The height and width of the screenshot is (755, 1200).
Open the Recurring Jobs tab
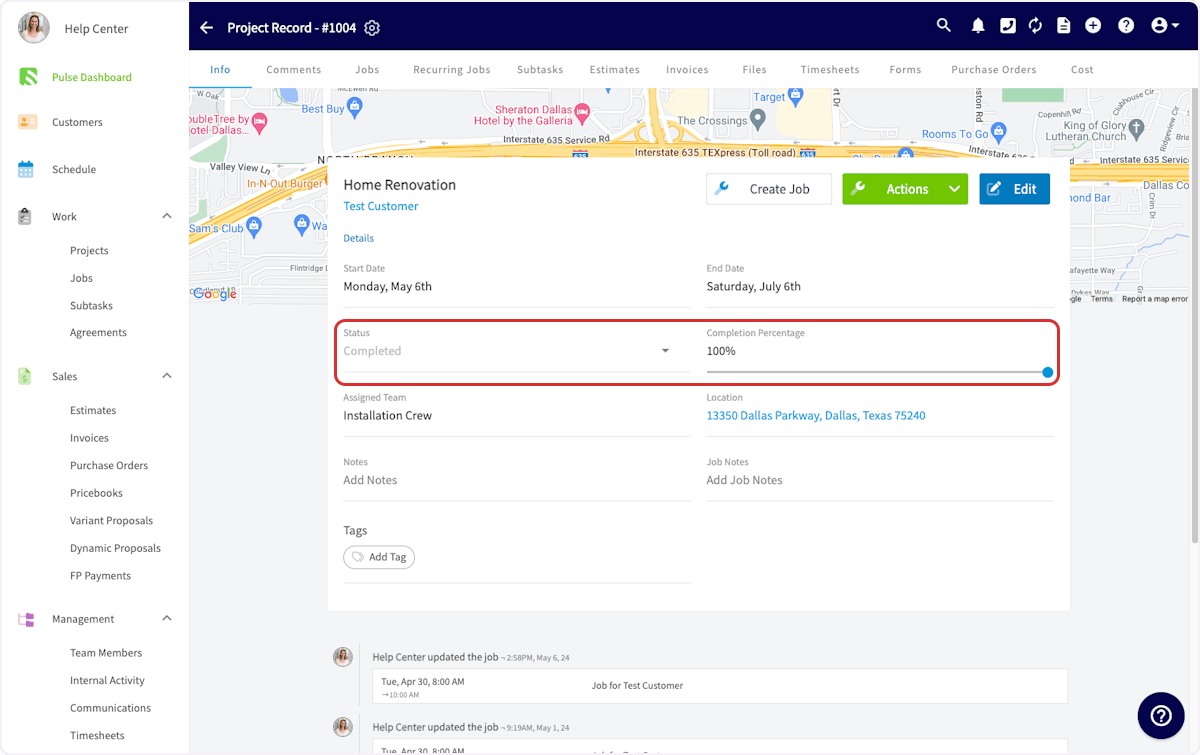[452, 70]
